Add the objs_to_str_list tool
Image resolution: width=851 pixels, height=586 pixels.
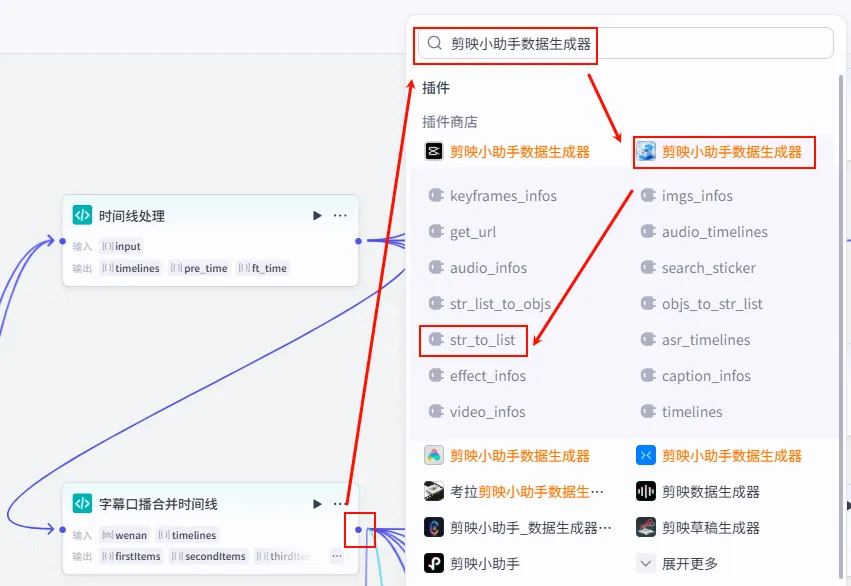(x=702, y=304)
